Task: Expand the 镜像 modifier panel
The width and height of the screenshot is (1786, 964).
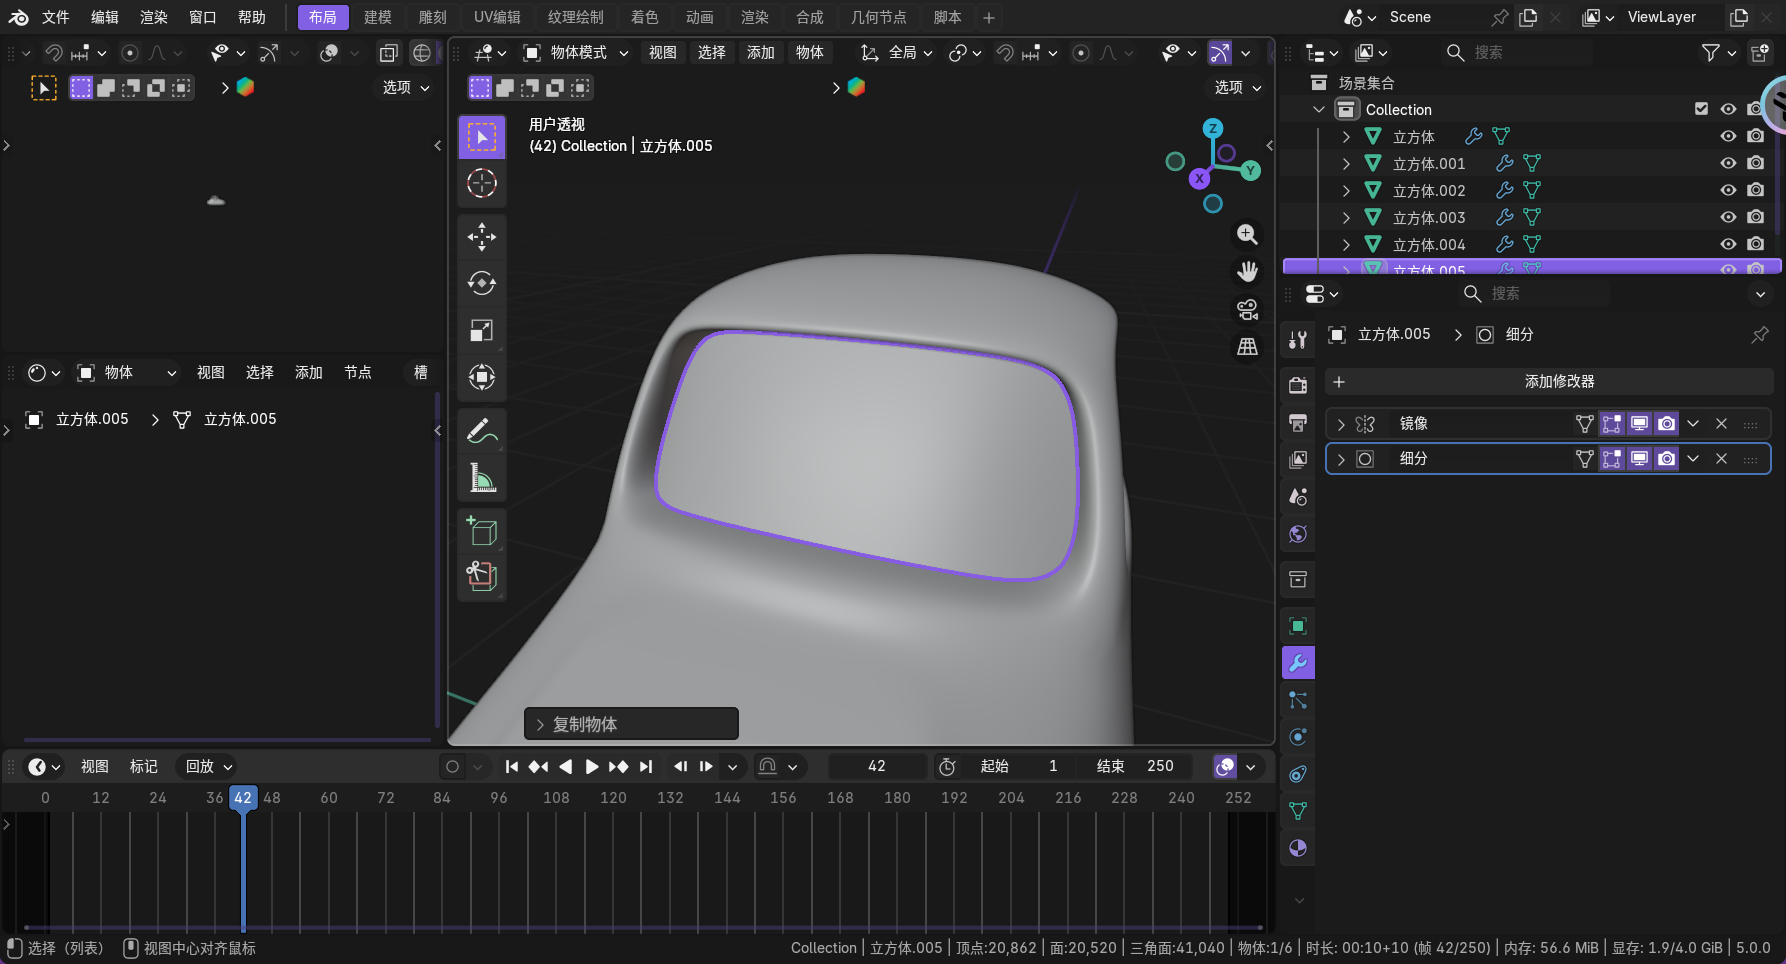Action: tap(1341, 424)
